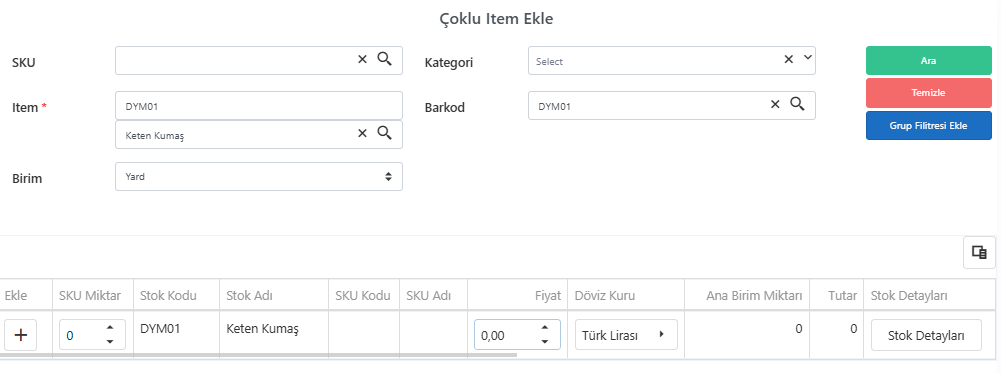The height and width of the screenshot is (373, 1001).
Task: Increase Fiyat value with up arrow
Action: tap(544, 328)
